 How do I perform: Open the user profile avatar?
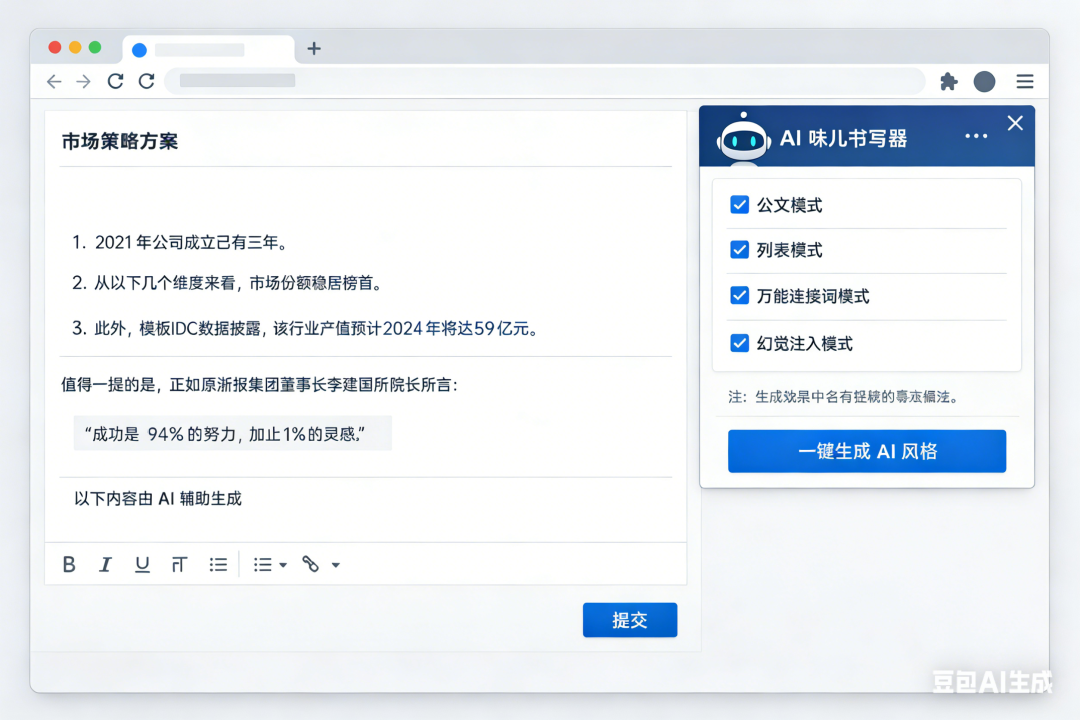984,81
